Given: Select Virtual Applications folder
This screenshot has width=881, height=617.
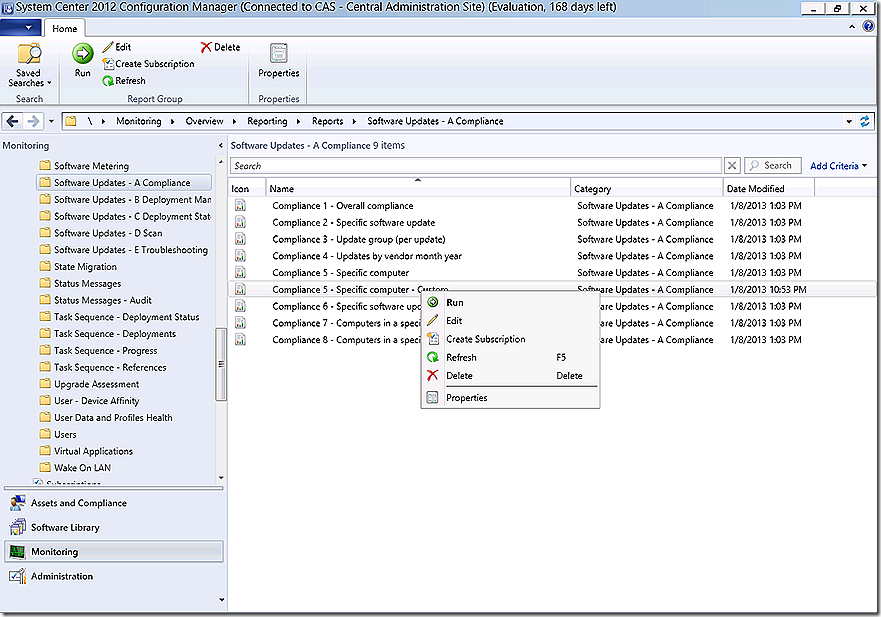Looking at the screenshot, I should pyautogui.click(x=86, y=451).
